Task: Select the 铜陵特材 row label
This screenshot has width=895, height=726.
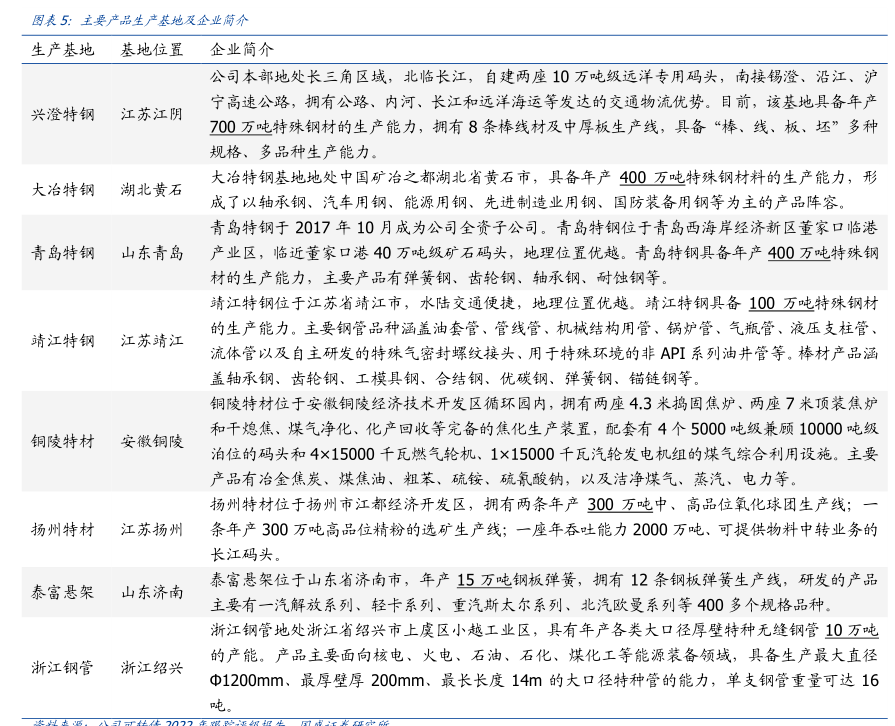Action: (x=63, y=441)
